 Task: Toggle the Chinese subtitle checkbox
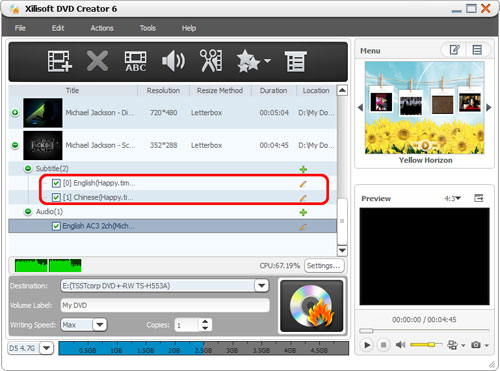coord(56,198)
